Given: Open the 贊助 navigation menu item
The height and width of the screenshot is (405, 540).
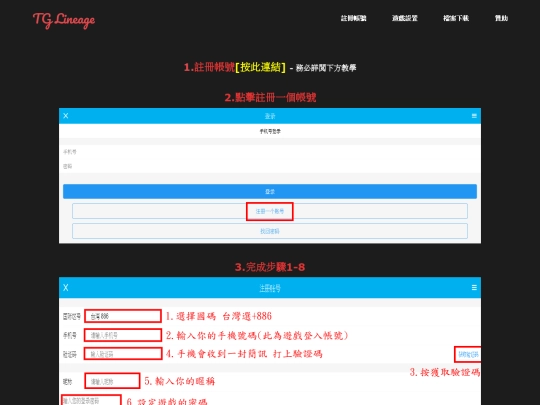Looking at the screenshot, I should pos(501,18).
